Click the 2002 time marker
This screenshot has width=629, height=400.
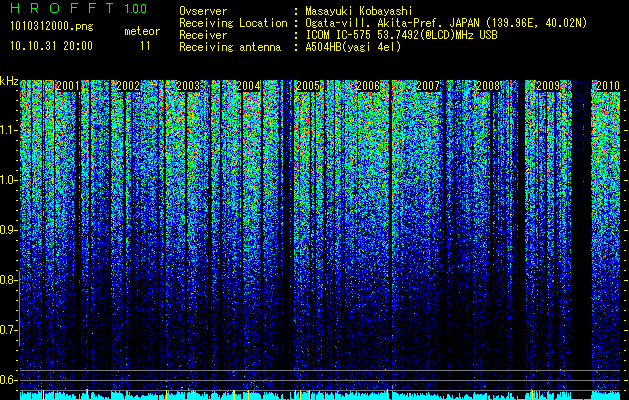tap(128, 86)
